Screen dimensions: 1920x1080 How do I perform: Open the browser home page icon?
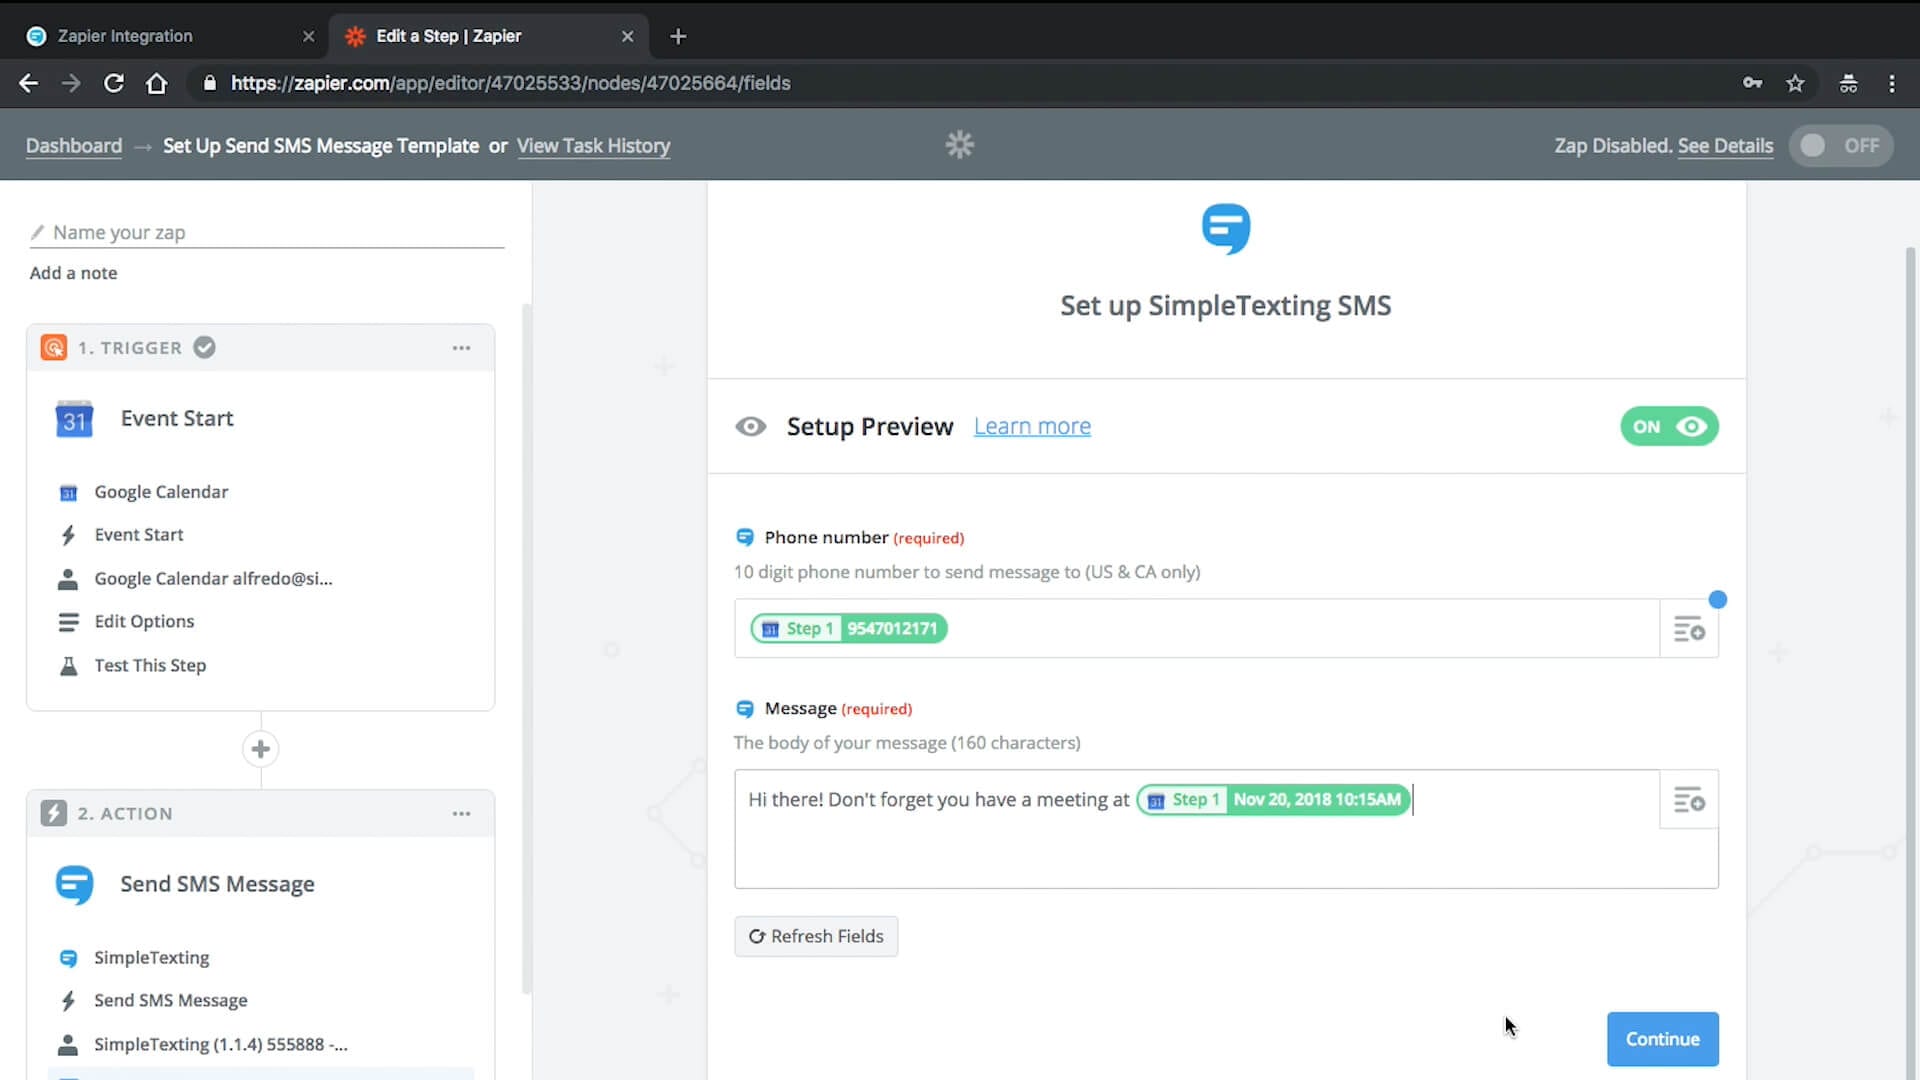[156, 83]
